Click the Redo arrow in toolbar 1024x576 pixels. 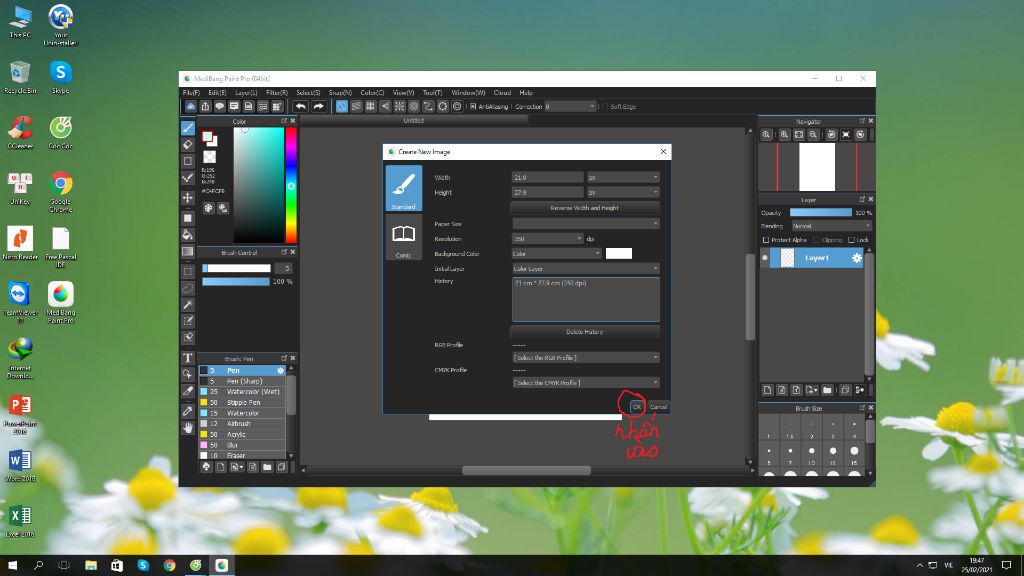pos(318,106)
